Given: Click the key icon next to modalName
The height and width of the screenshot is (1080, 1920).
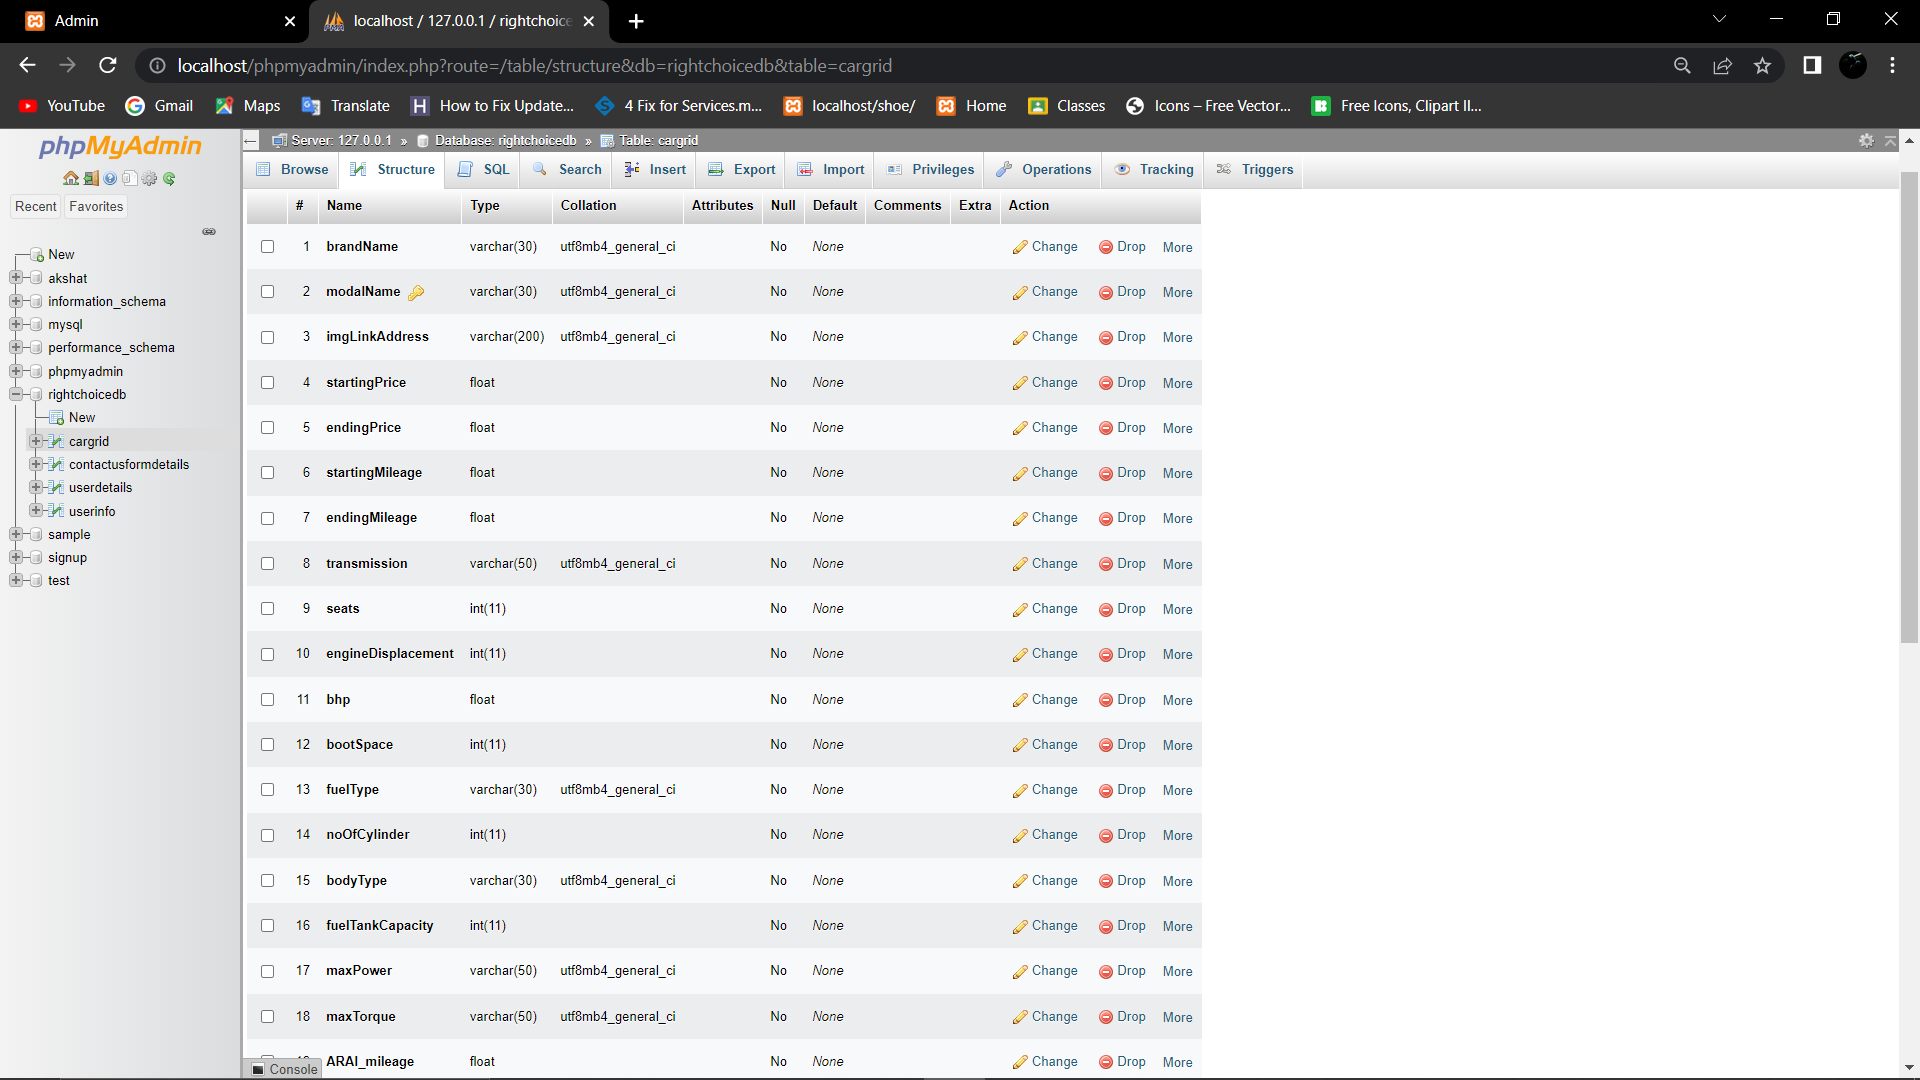Looking at the screenshot, I should tap(416, 292).
